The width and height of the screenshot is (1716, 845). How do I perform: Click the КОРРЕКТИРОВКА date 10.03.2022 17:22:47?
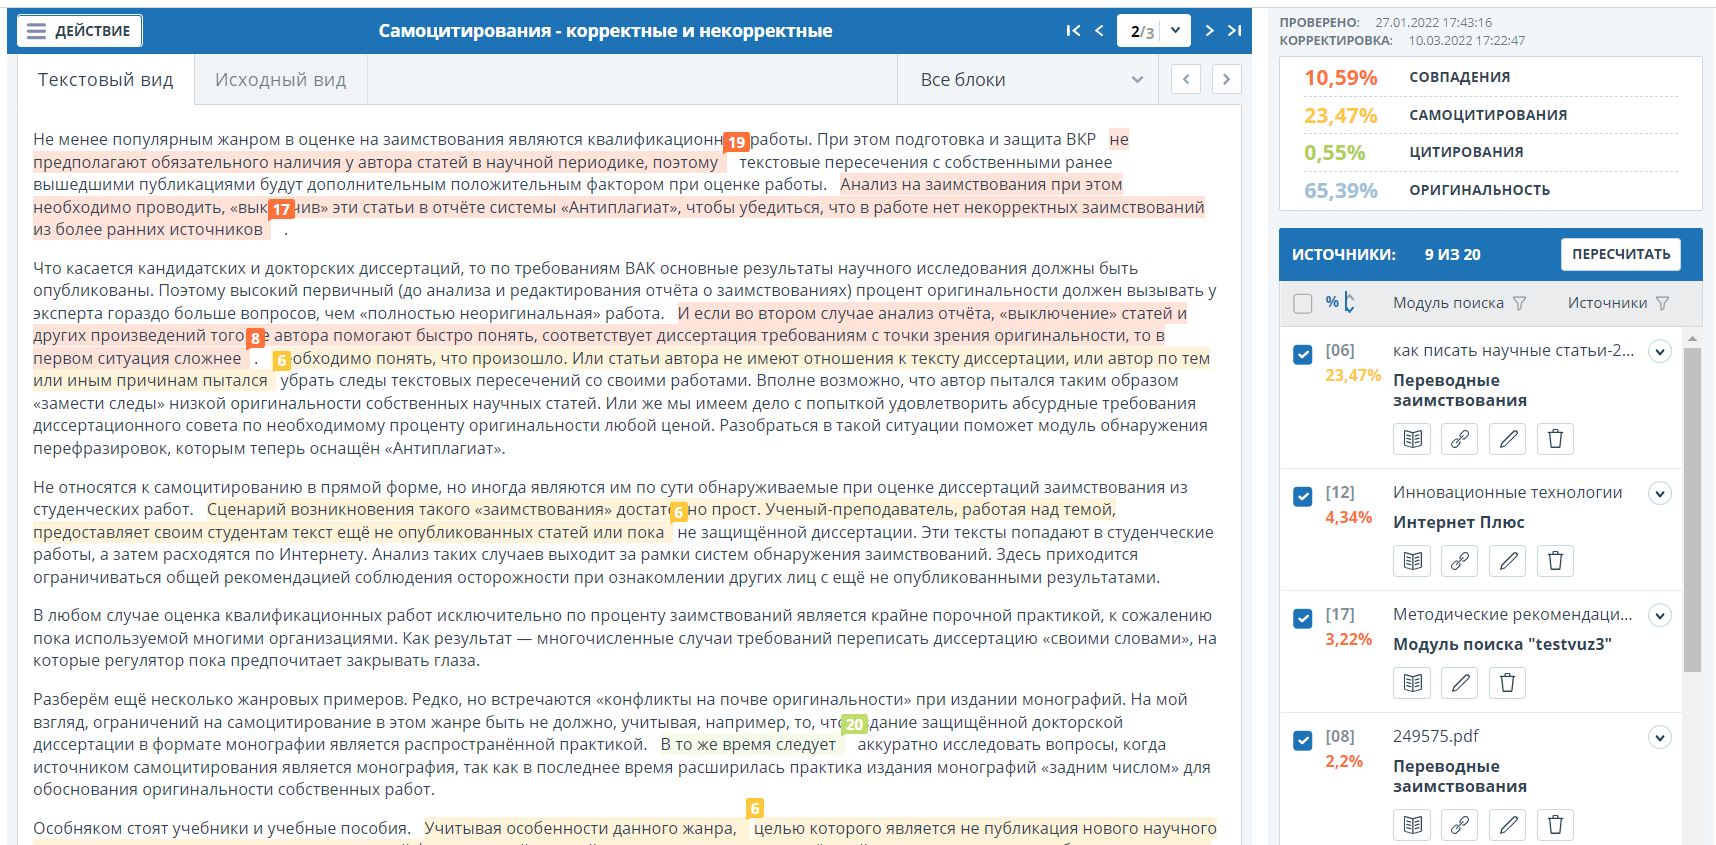tap(1467, 41)
